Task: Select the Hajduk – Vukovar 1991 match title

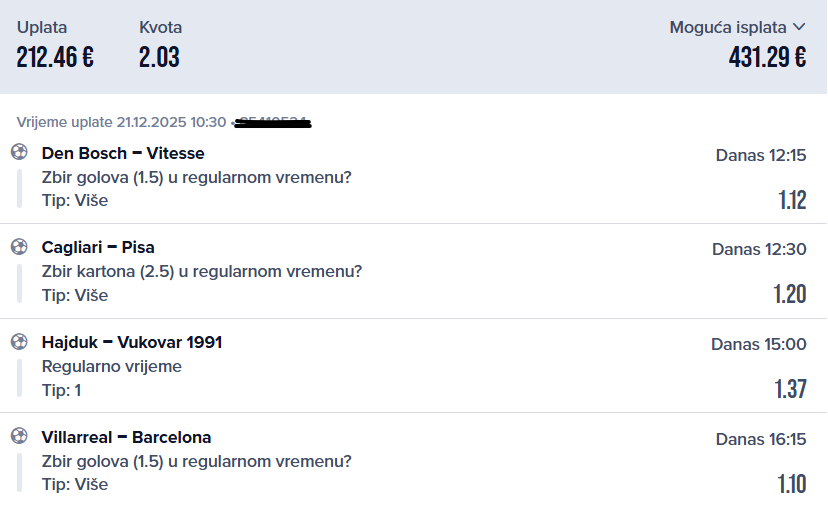Action: click(132, 342)
